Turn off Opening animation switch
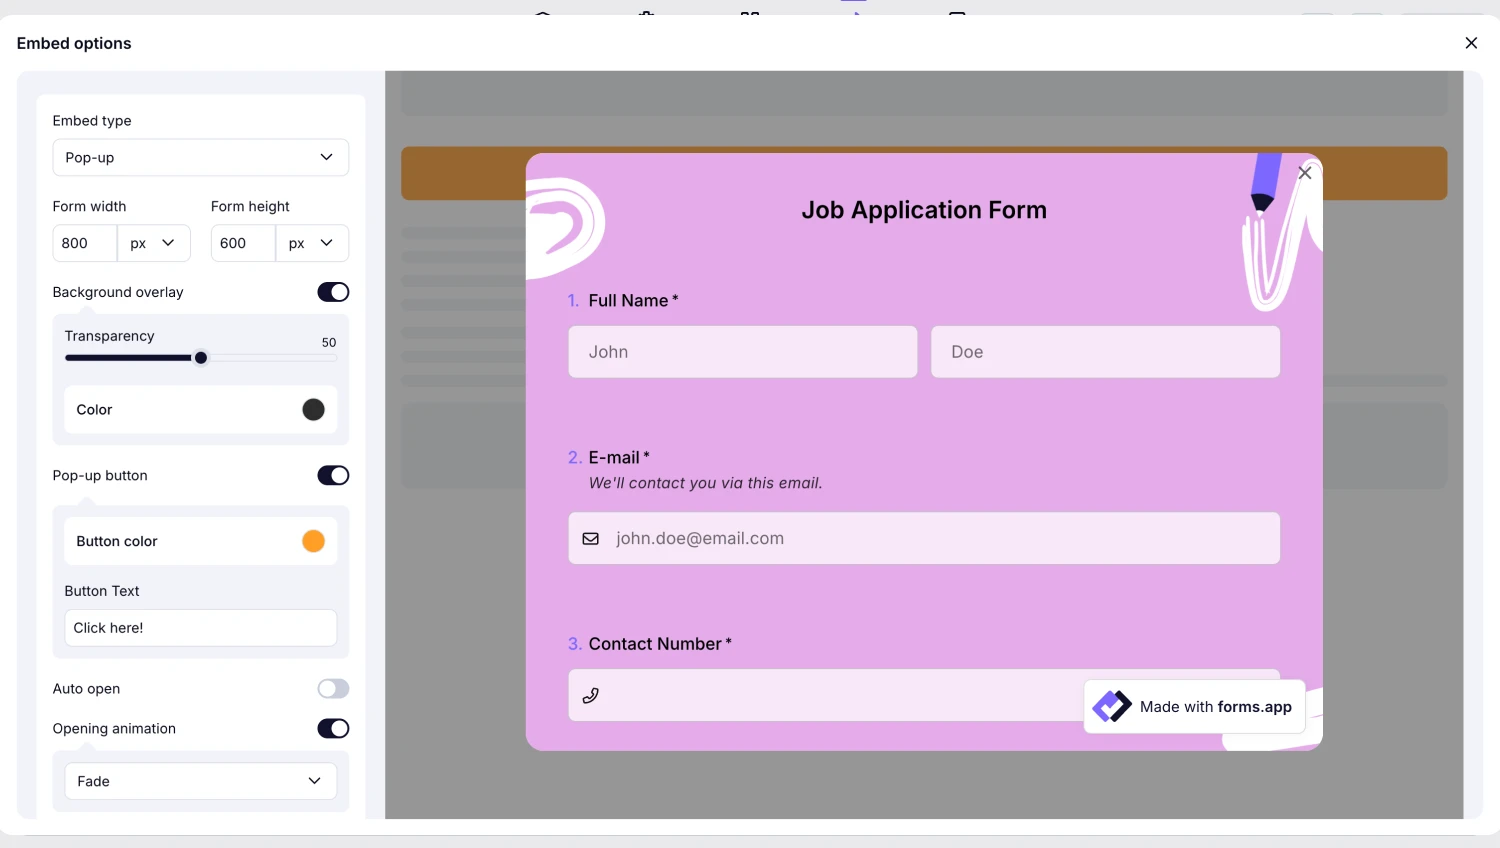Screen dimensions: 1500x848 333,729
